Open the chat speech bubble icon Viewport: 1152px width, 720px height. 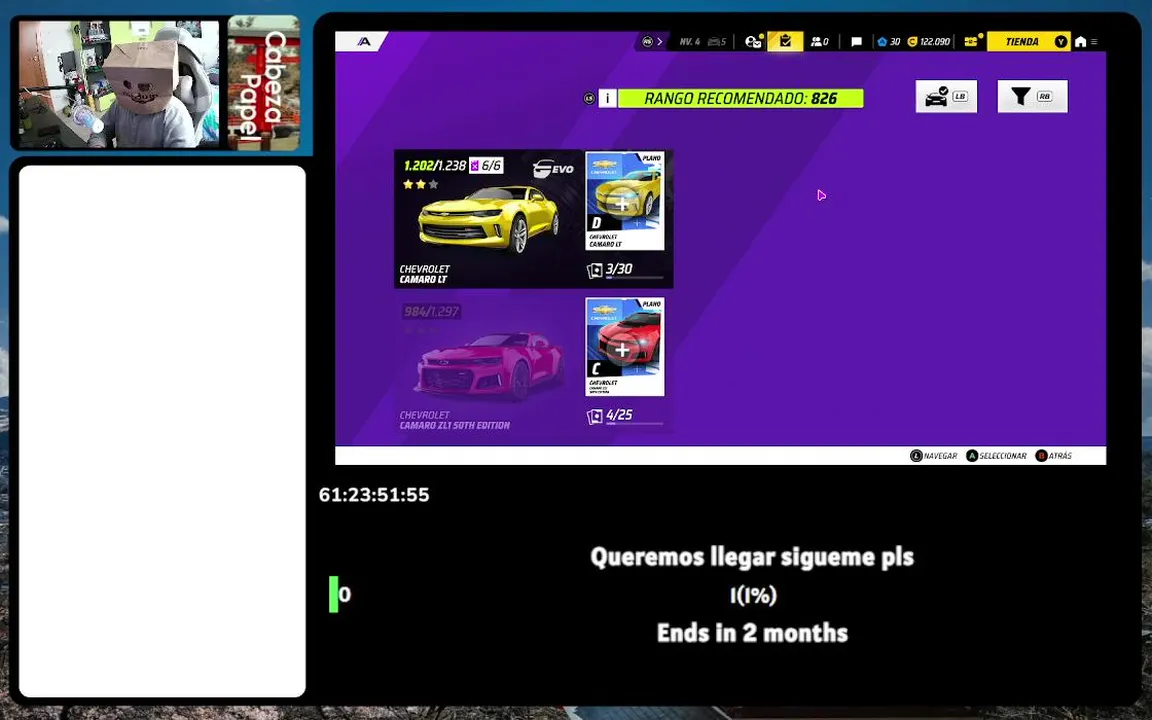click(x=856, y=42)
